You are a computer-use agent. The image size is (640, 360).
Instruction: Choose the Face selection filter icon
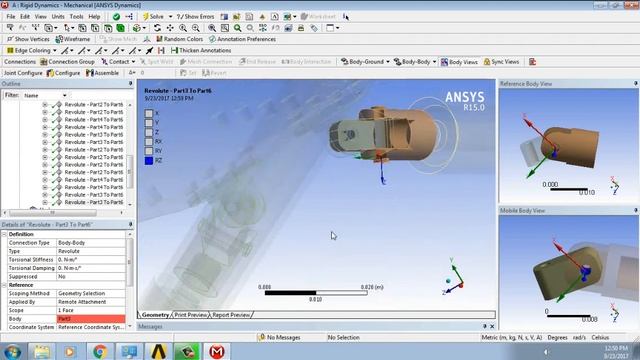[108, 28]
